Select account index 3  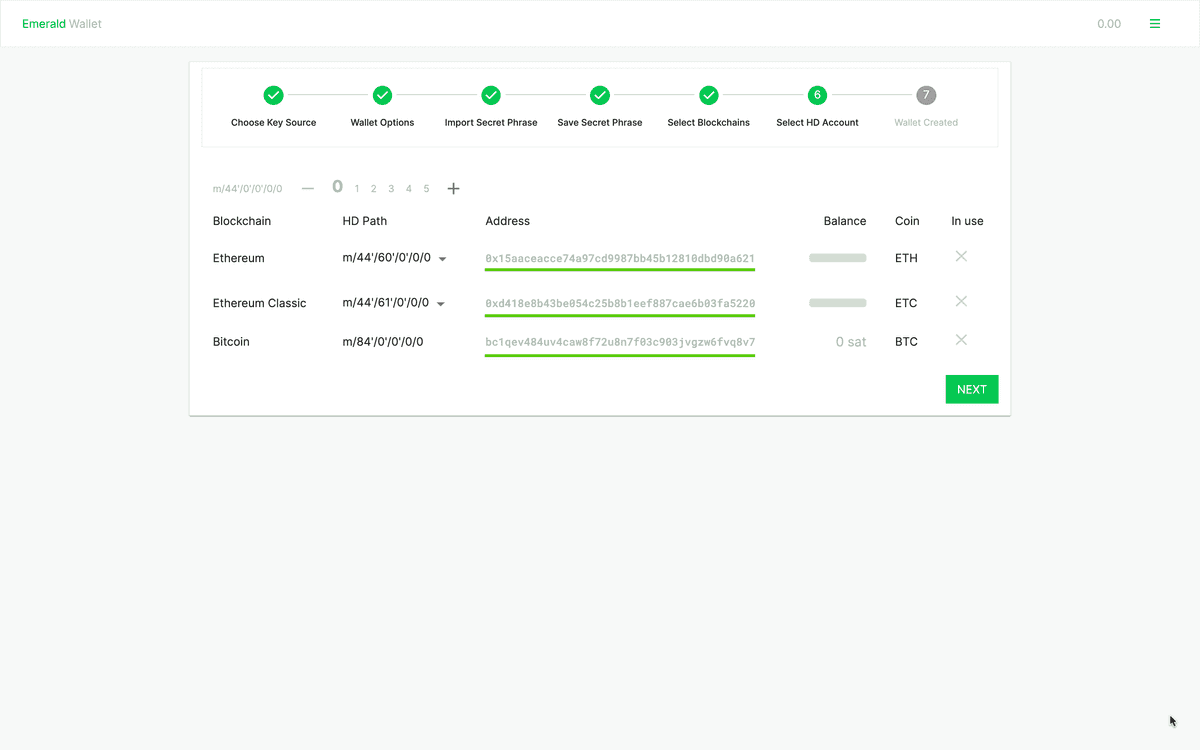point(391,189)
